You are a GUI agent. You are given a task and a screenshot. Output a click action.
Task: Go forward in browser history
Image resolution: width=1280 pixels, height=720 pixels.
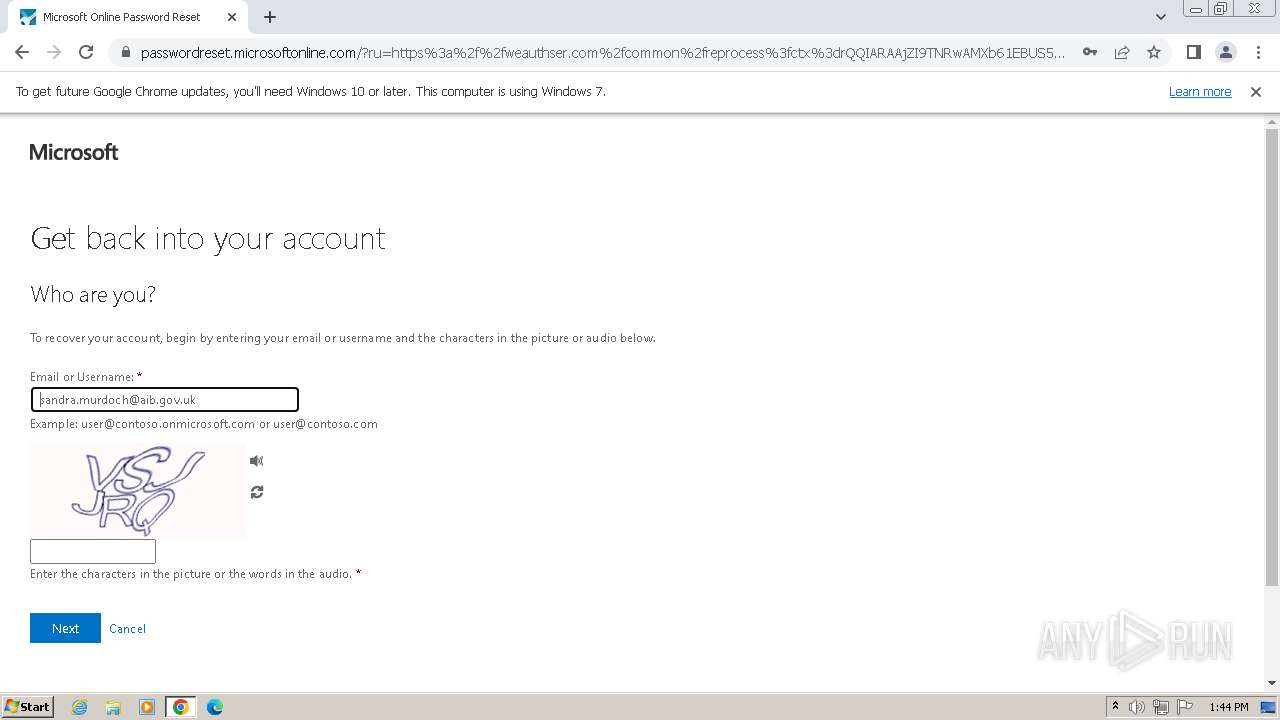click(54, 52)
